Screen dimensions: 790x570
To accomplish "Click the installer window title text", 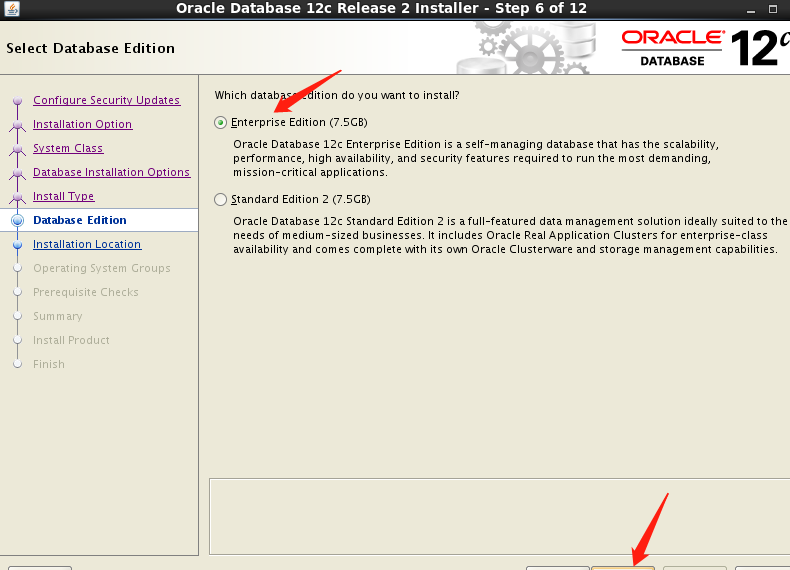I will point(381,9).
